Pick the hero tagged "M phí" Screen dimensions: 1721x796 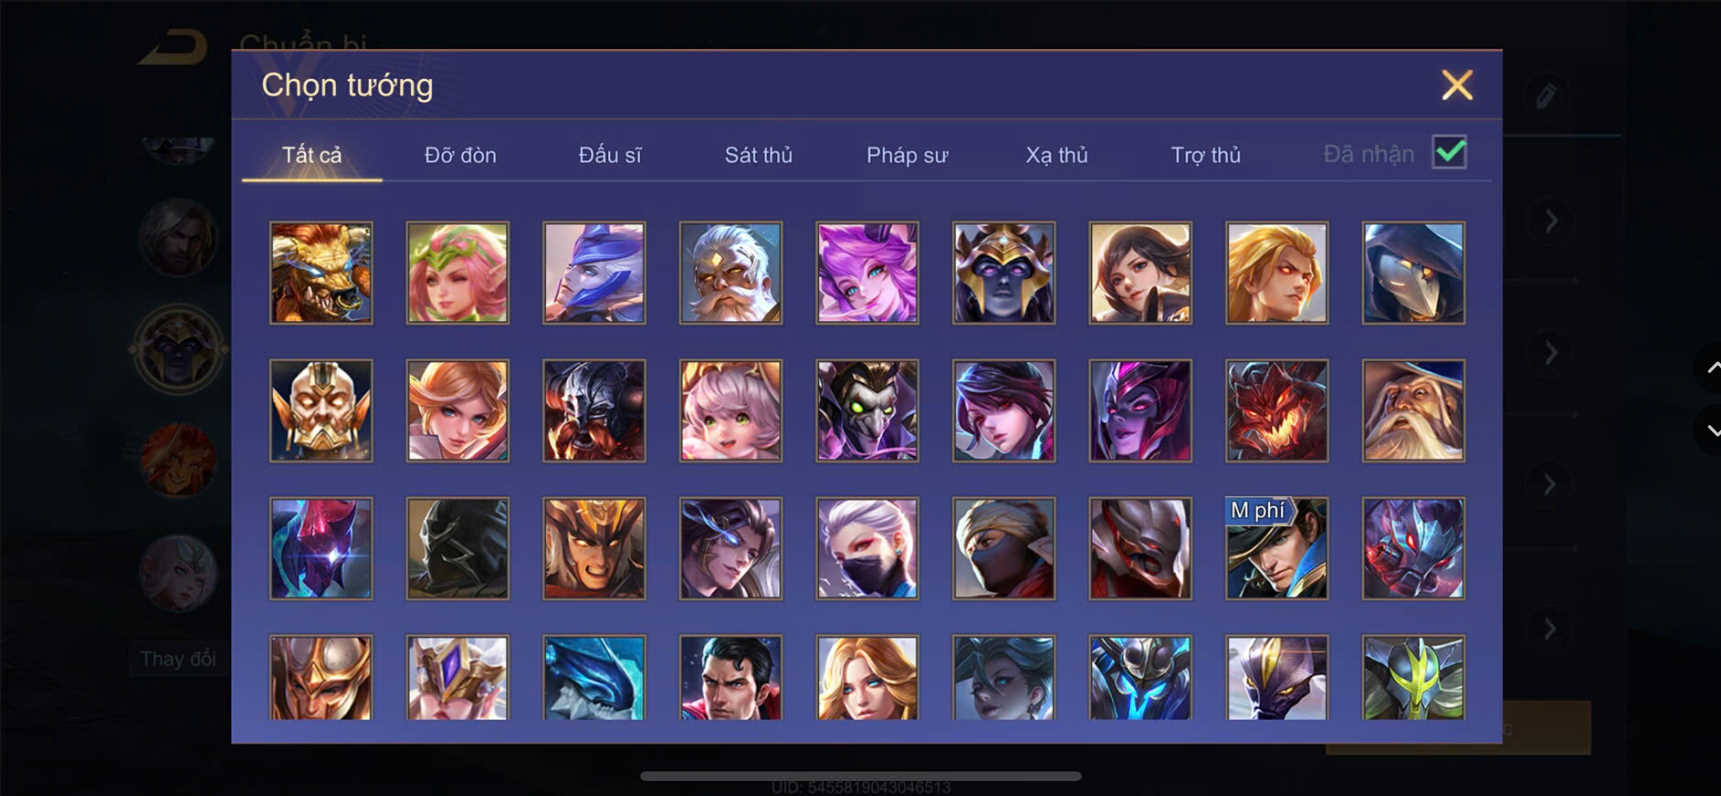[1277, 548]
